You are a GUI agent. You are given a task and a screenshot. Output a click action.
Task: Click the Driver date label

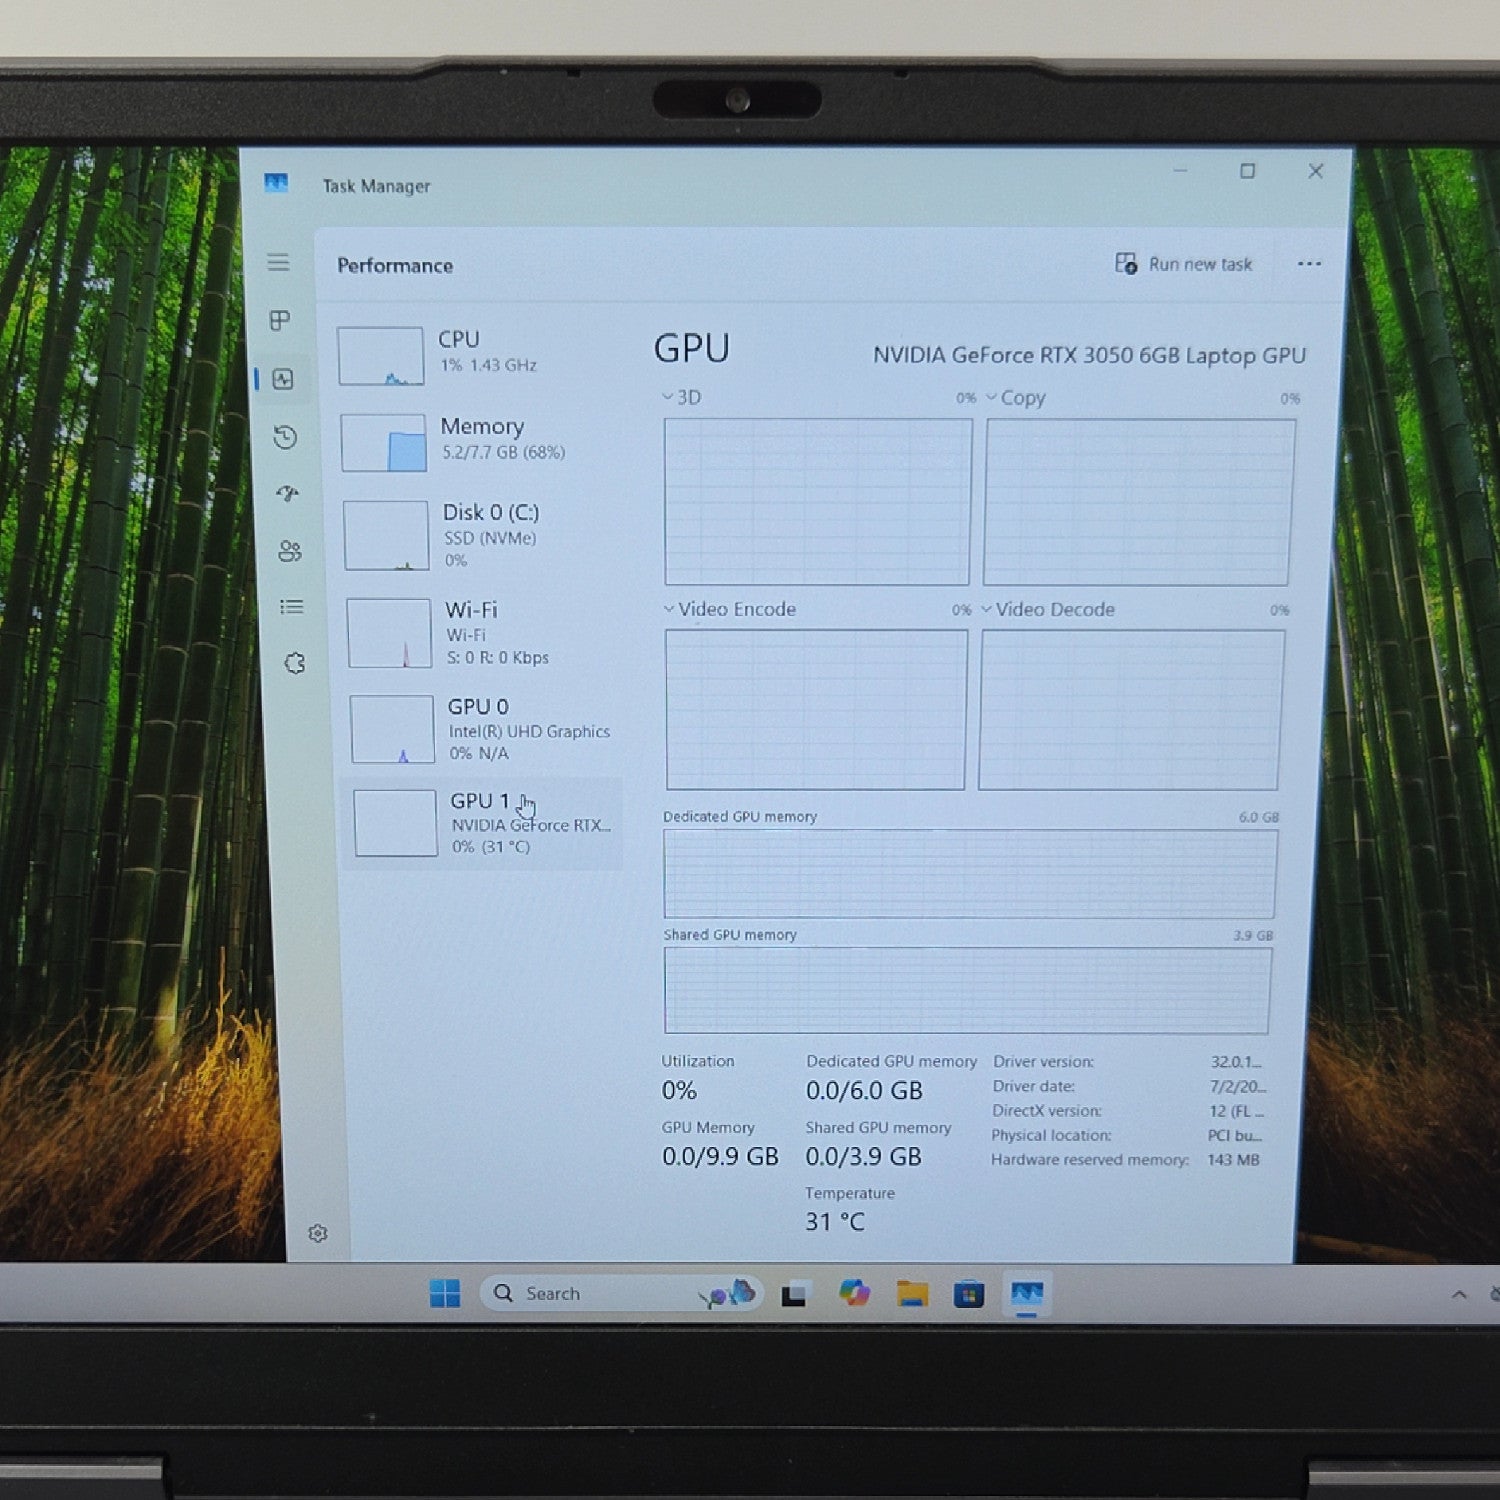[1033, 1086]
